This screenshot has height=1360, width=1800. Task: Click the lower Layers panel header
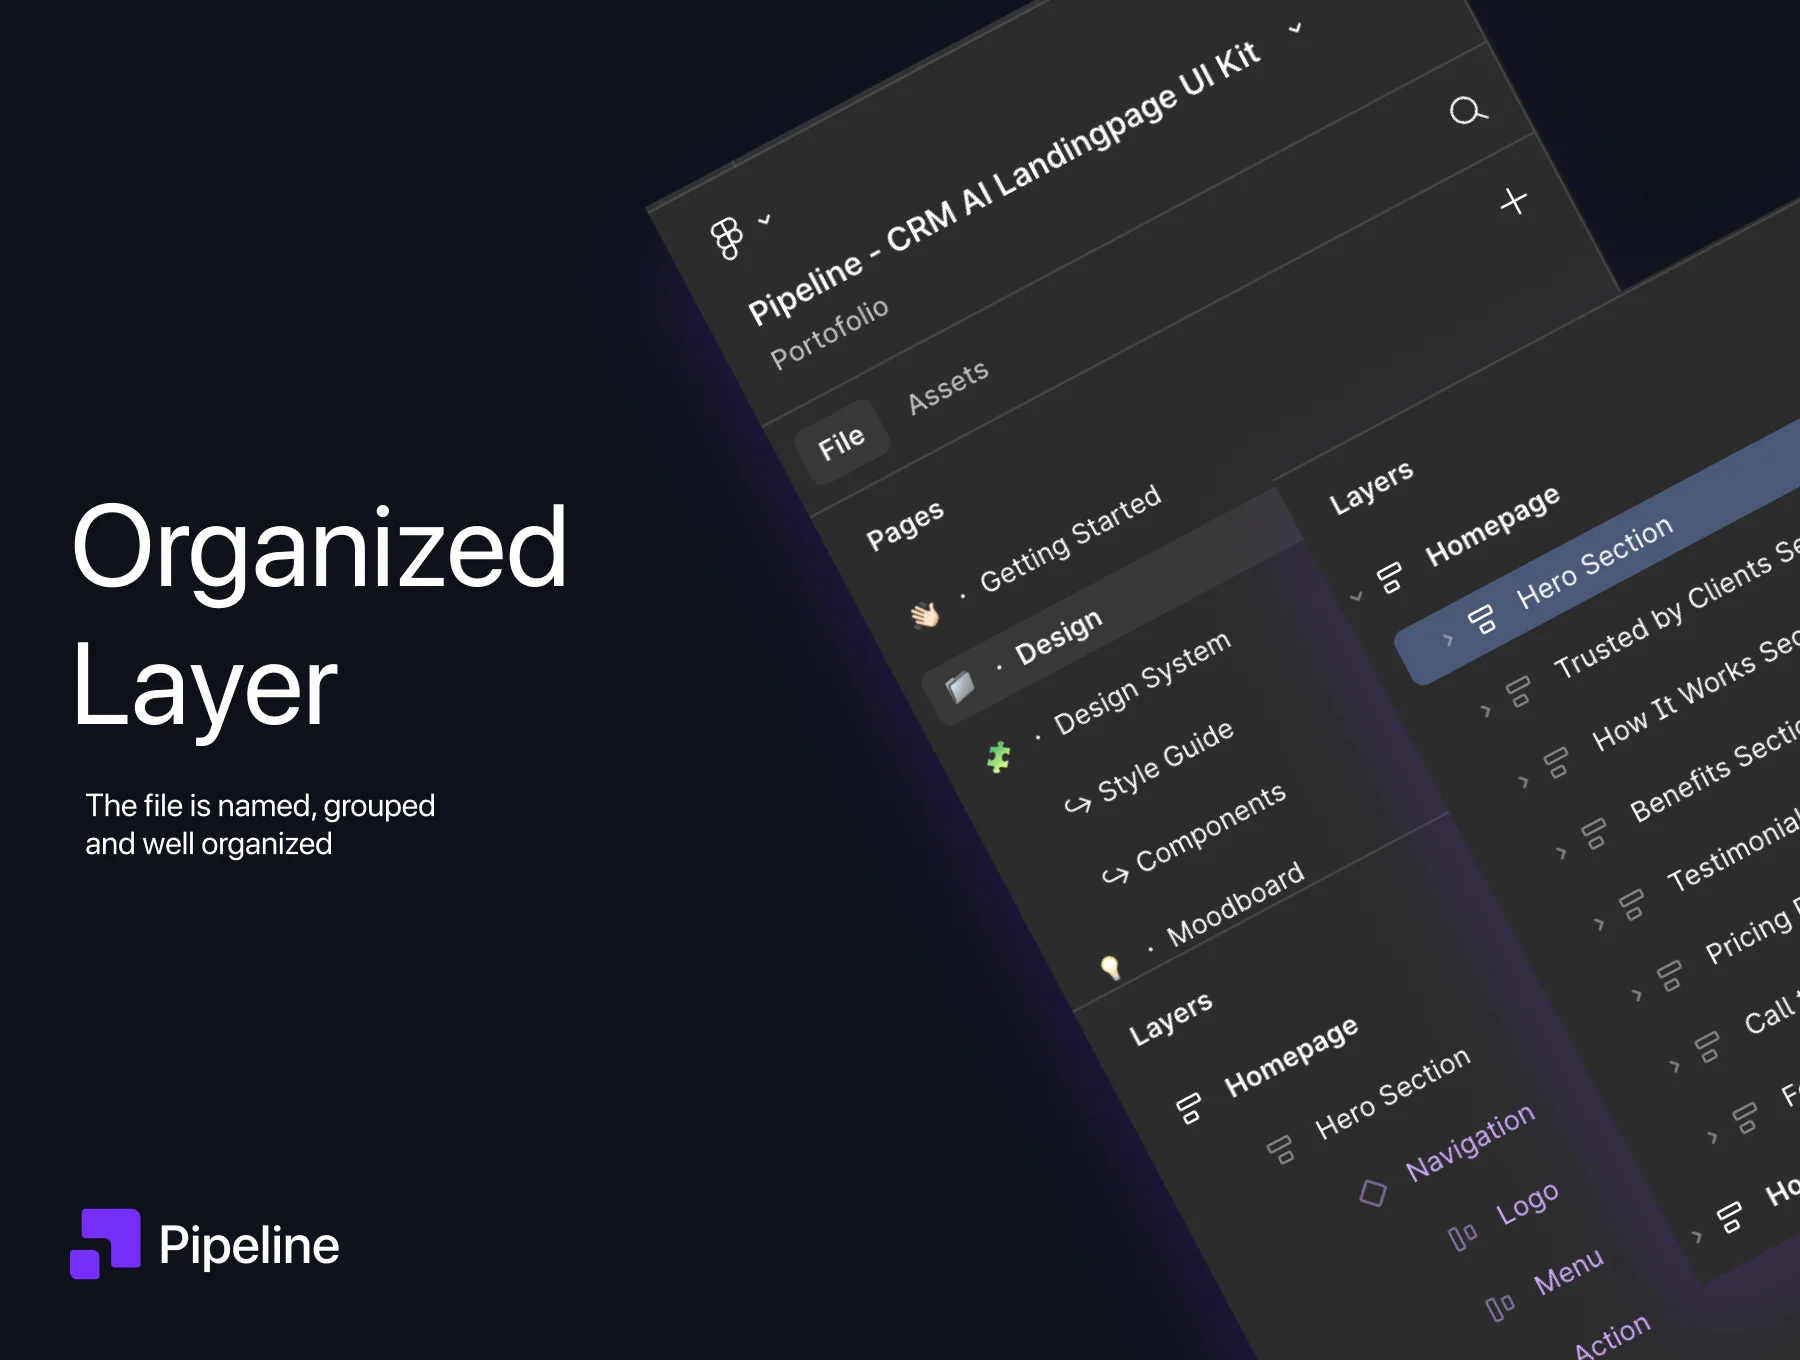[1171, 1018]
